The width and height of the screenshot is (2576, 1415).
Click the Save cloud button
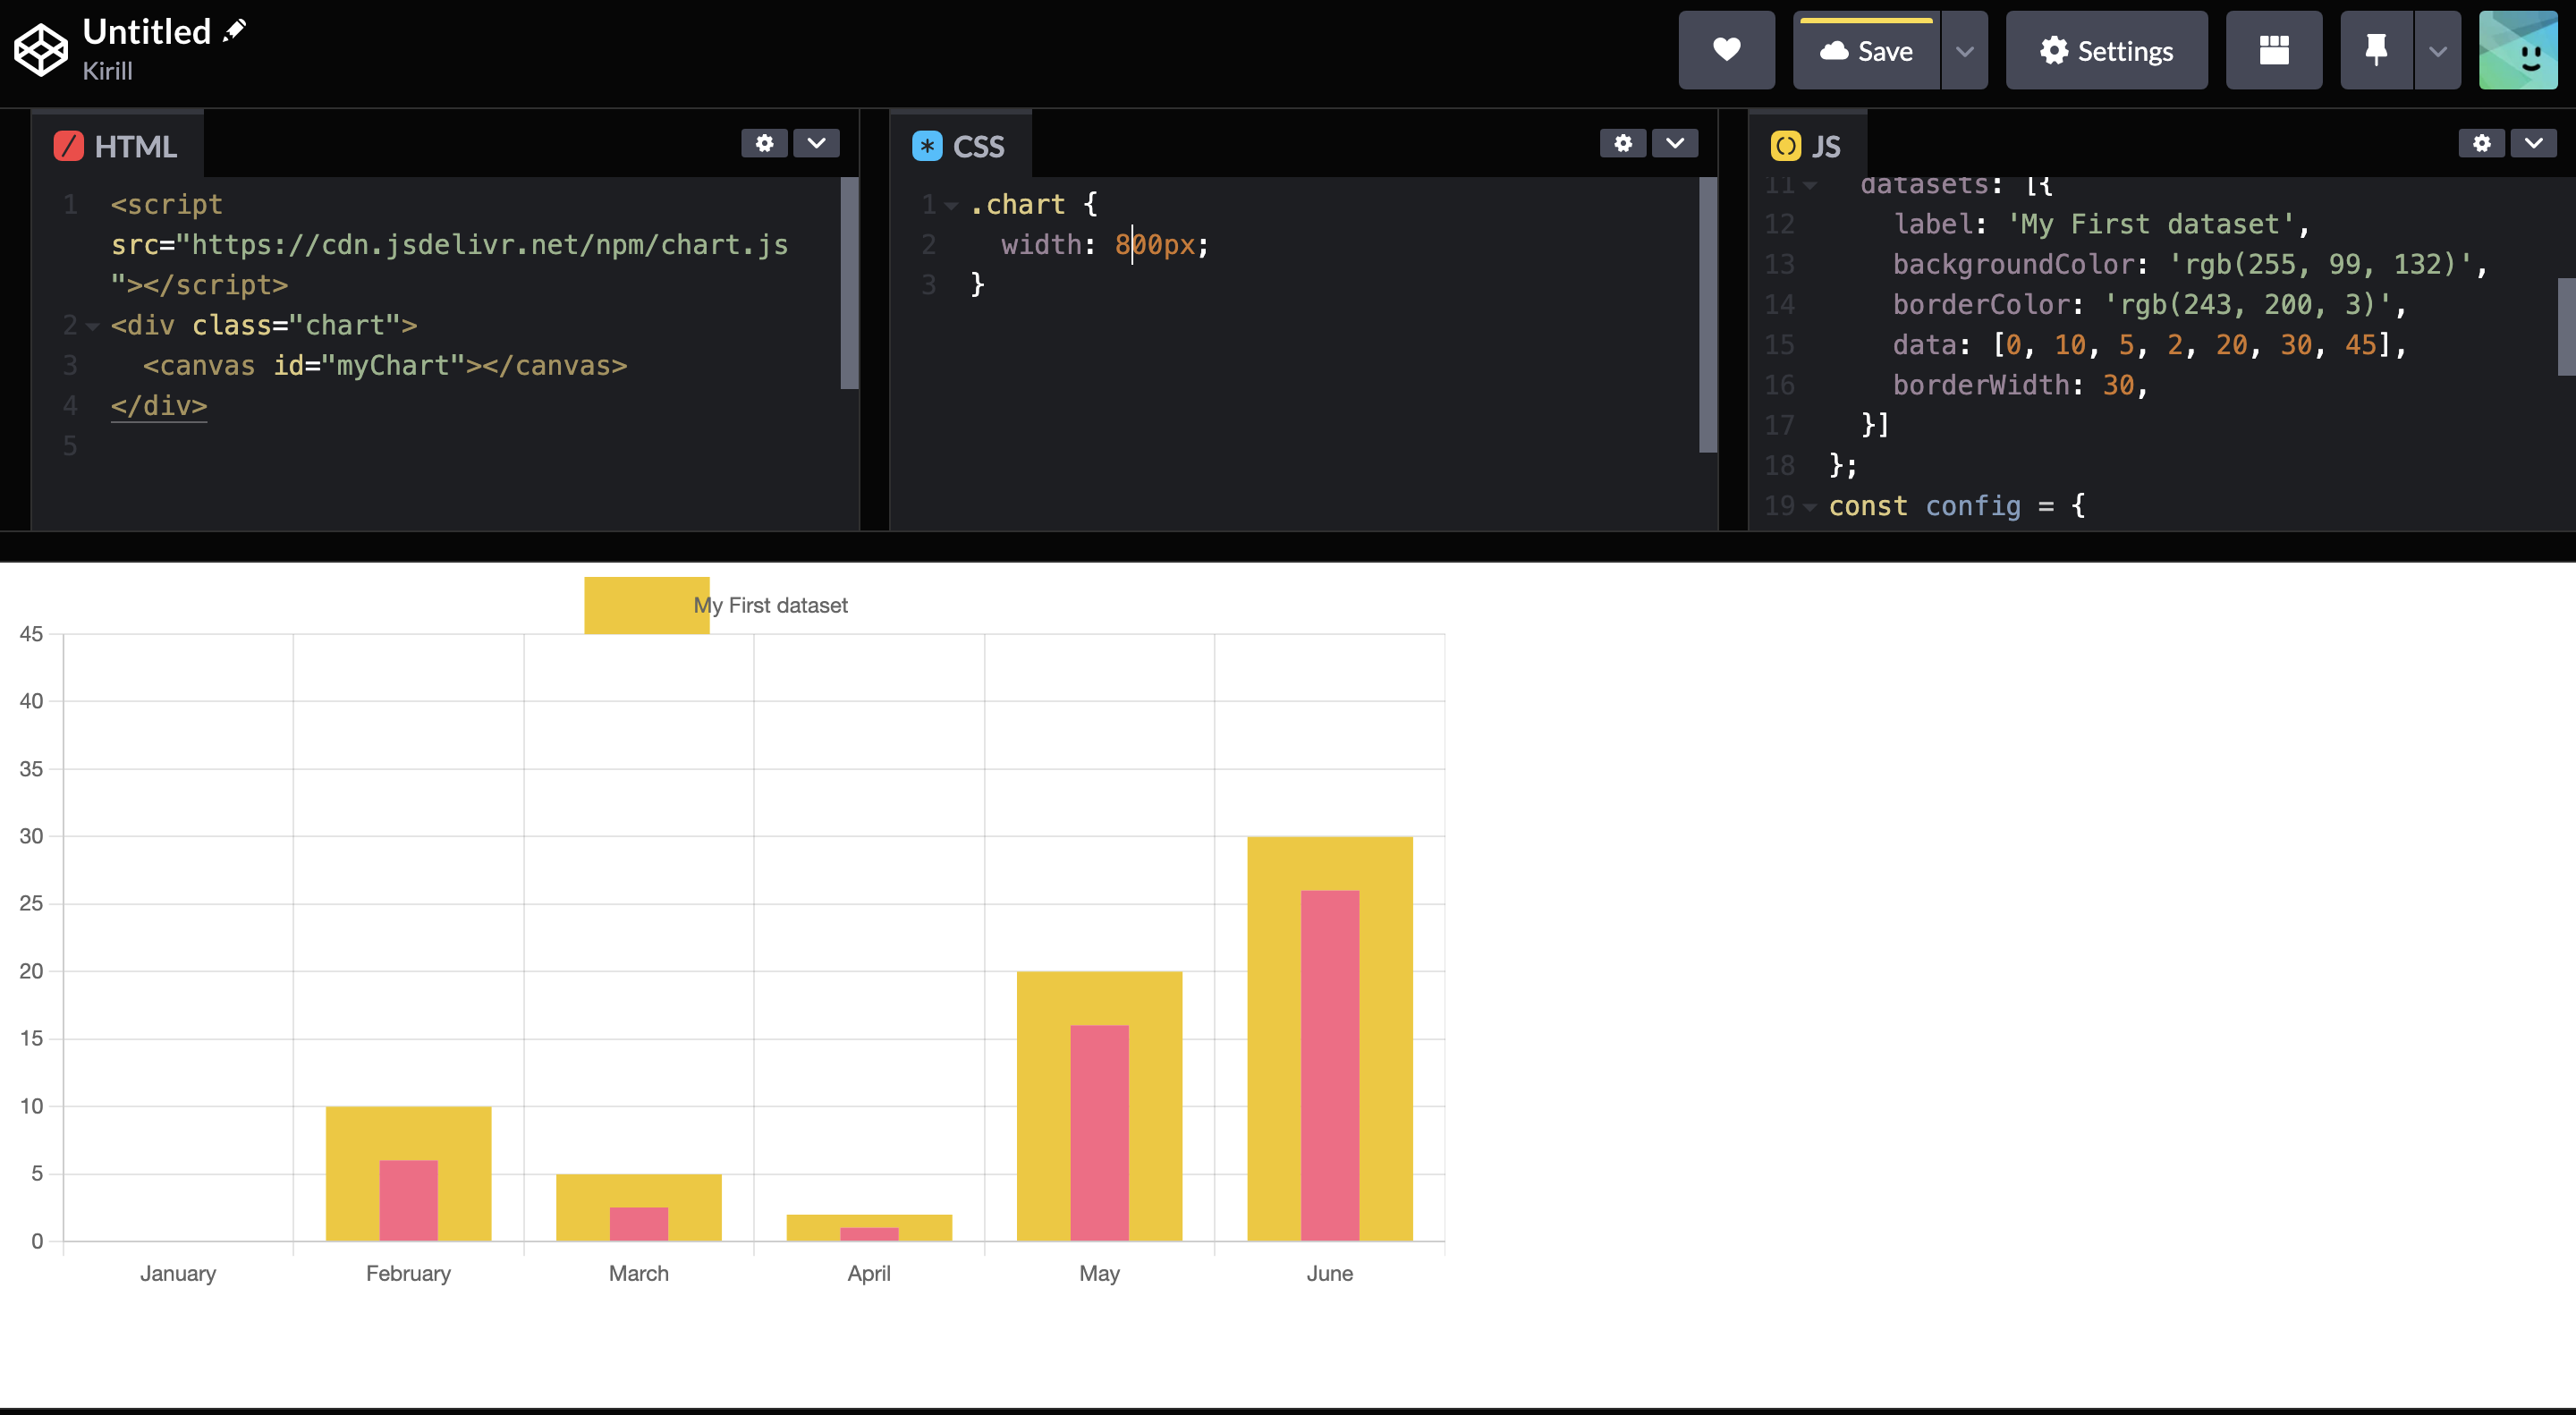tap(1866, 50)
